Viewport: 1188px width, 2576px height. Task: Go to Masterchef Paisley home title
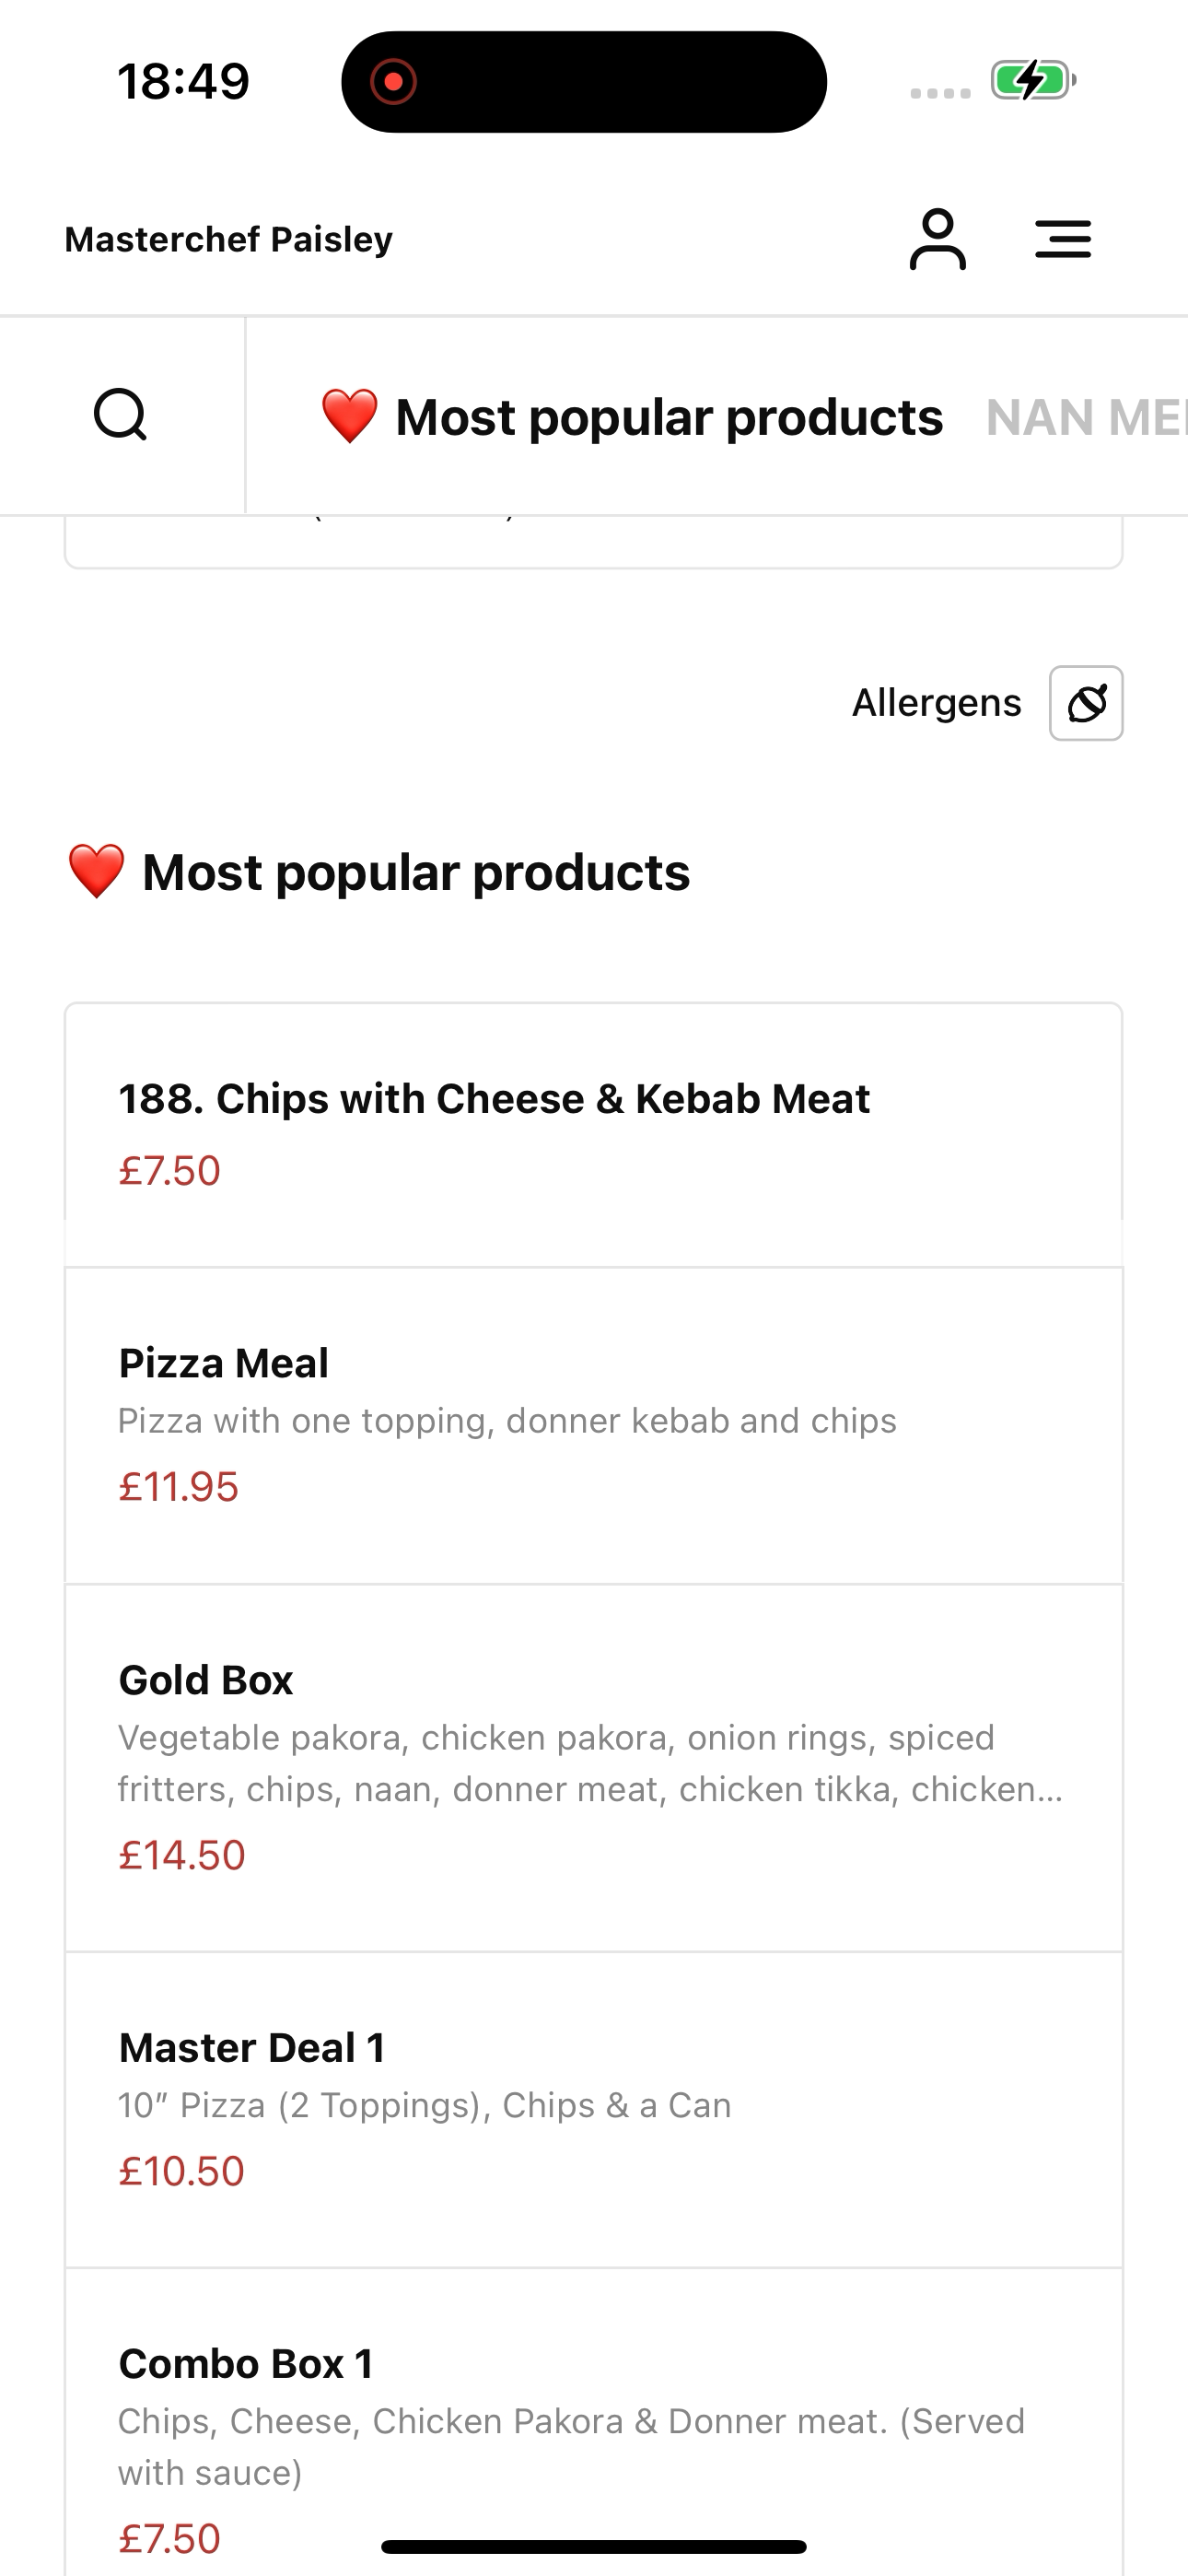[x=228, y=239]
